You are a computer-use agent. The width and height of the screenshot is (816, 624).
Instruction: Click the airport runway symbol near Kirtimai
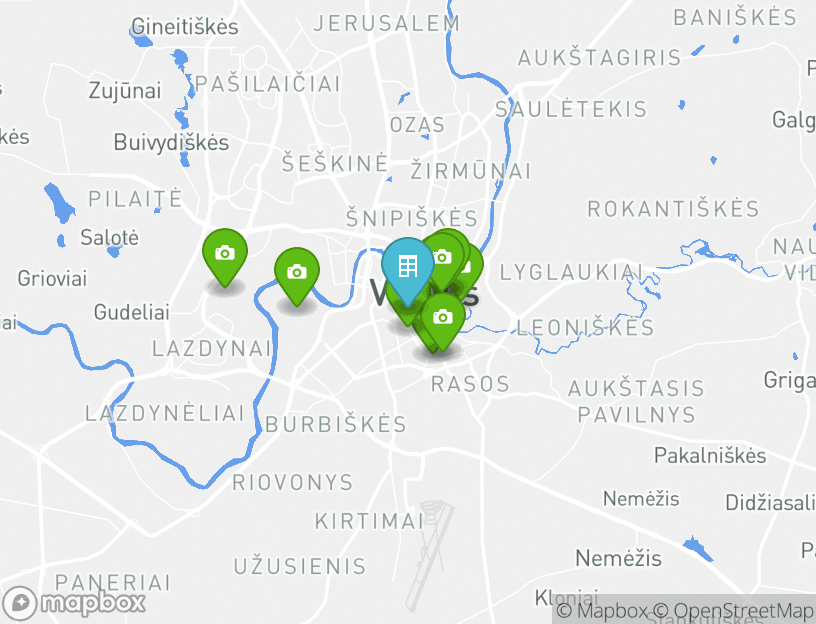(429, 554)
